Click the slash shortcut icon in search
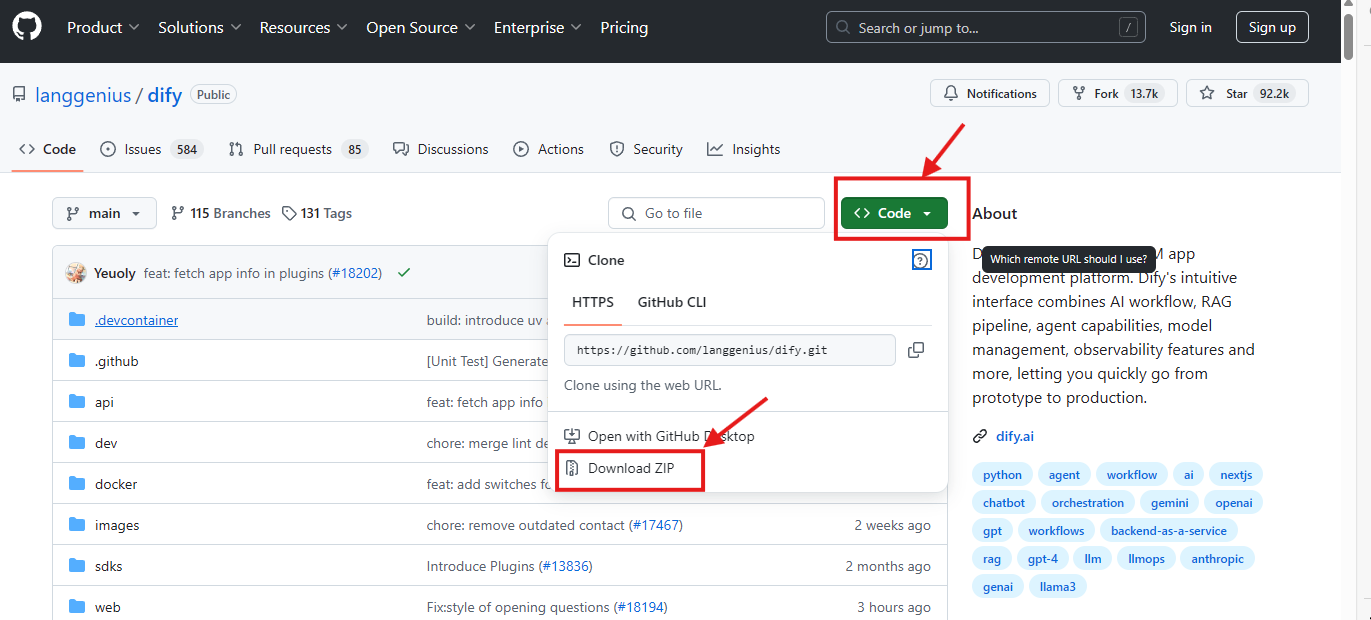1371x620 pixels. click(1128, 28)
